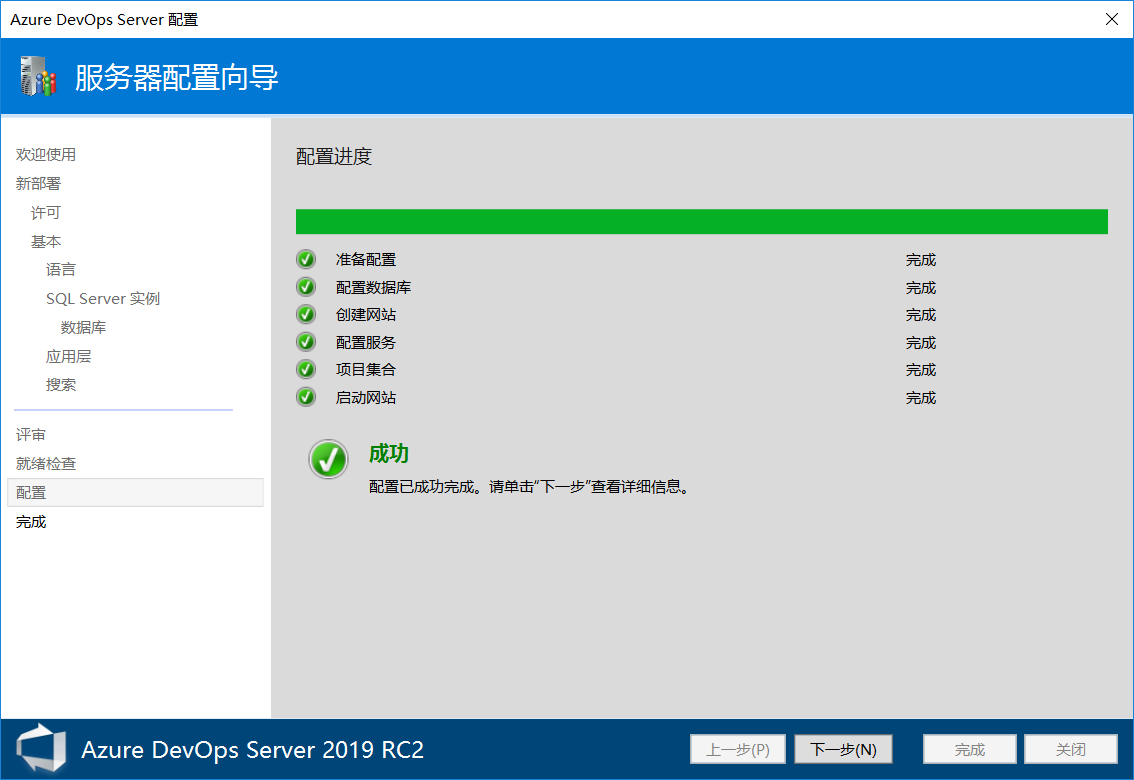The width and height of the screenshot is (1134, 780).
Task: Click the 下一步(N) button
Action: click(x=843, y=748)
